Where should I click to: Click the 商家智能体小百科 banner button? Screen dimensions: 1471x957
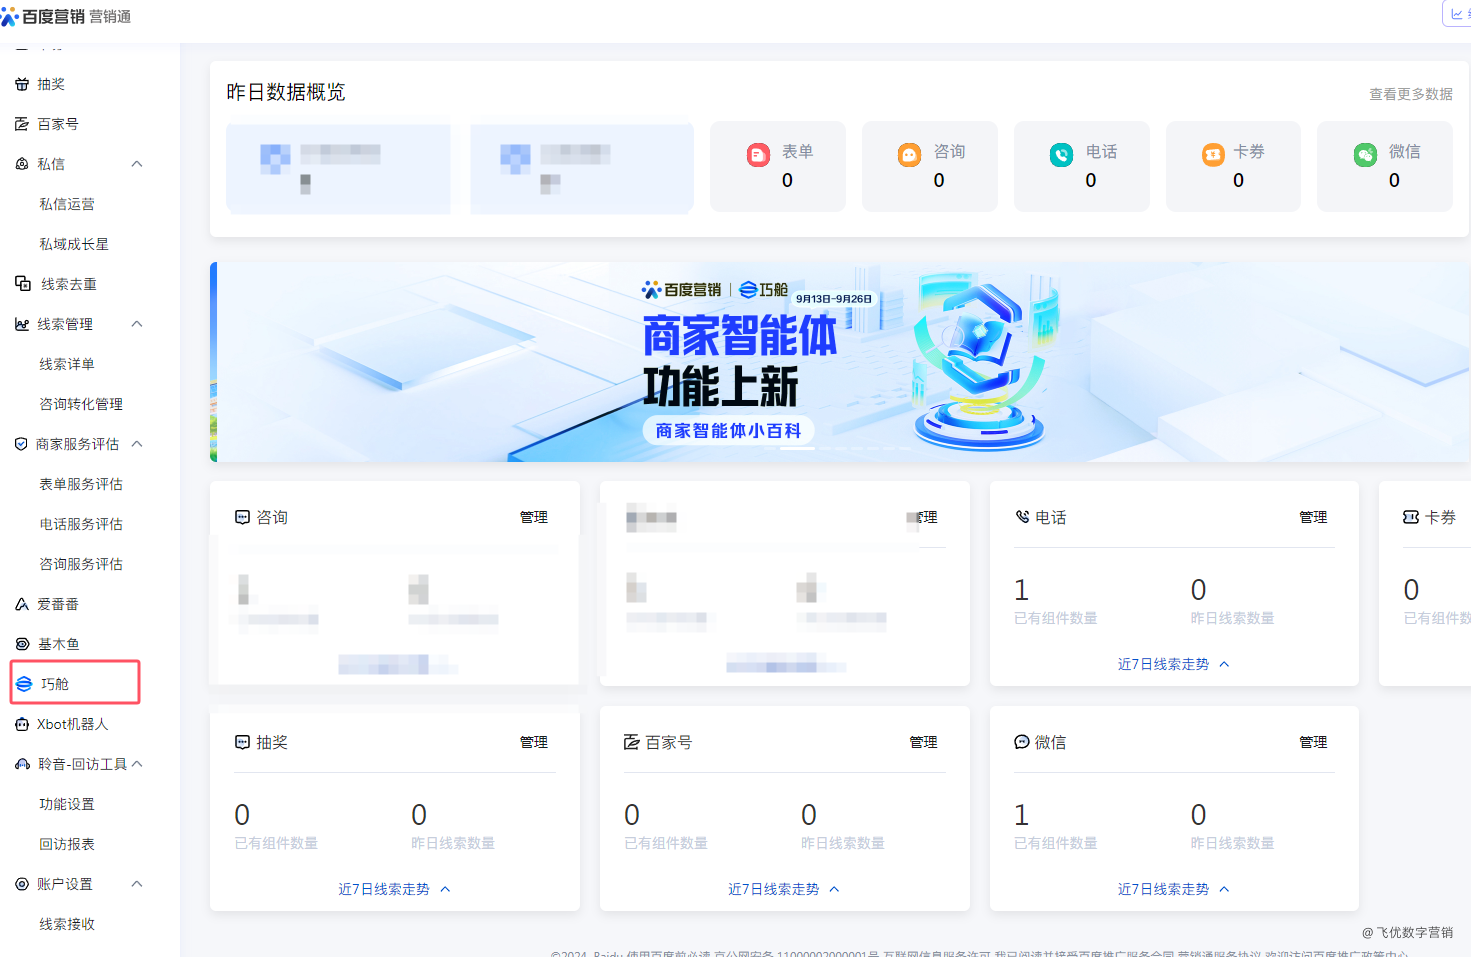point(728,431)
